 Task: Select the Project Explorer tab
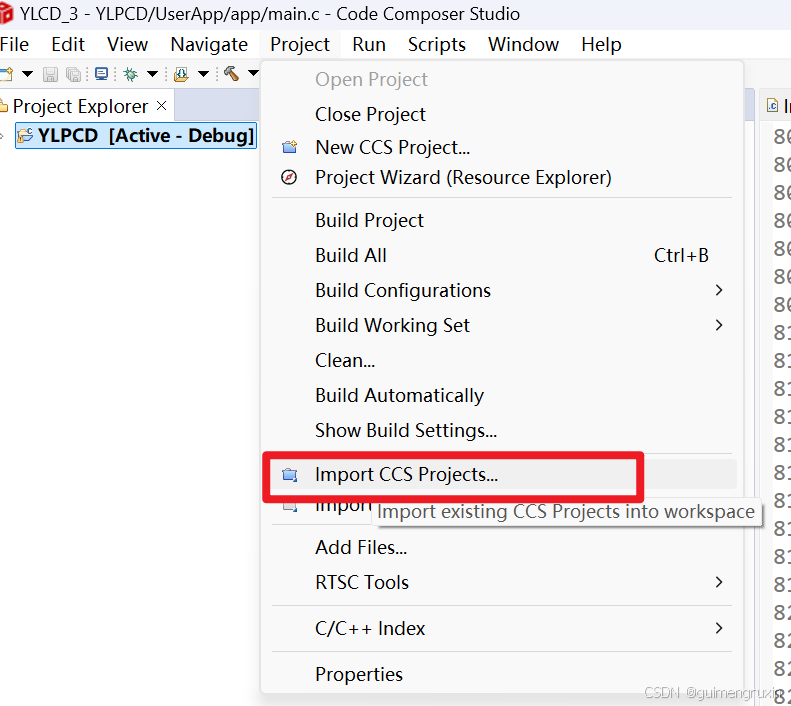point(80,106)
